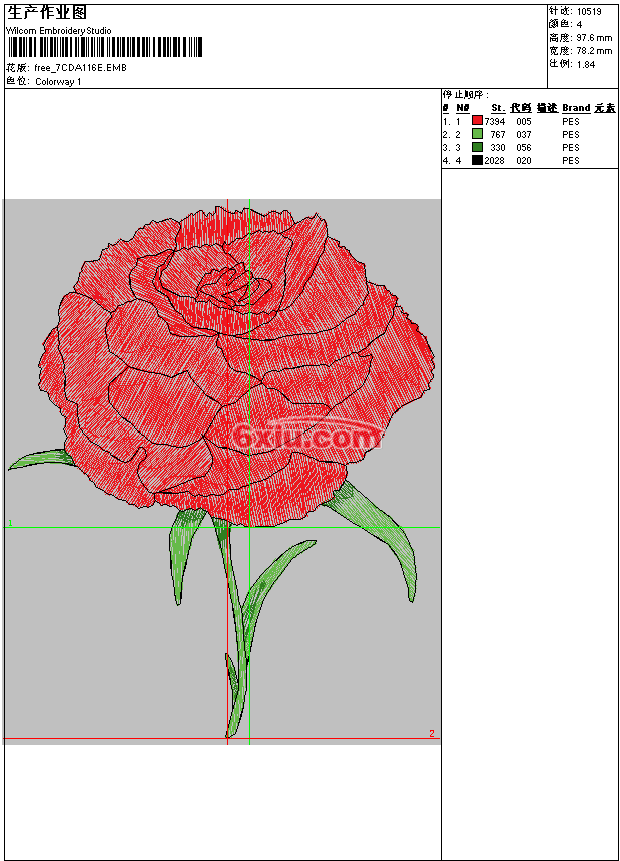Click the red thread color swatch
620x861 pixels.
pos(477,121)
